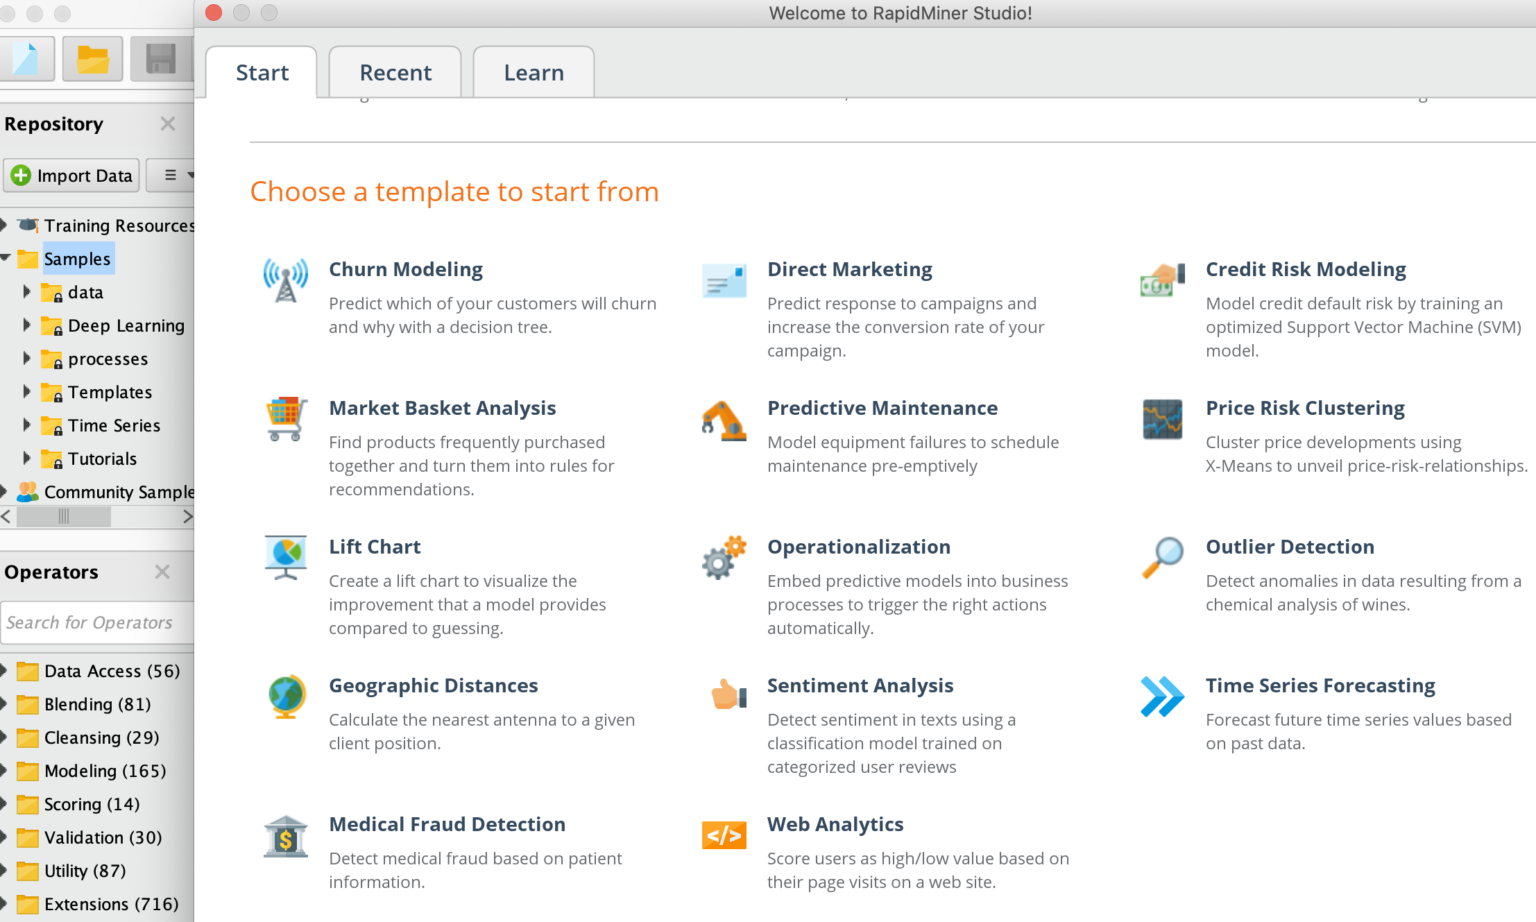Expand the Deep Learning folder
Viewport: 1536px width, 922px height.
coord(27,325)
